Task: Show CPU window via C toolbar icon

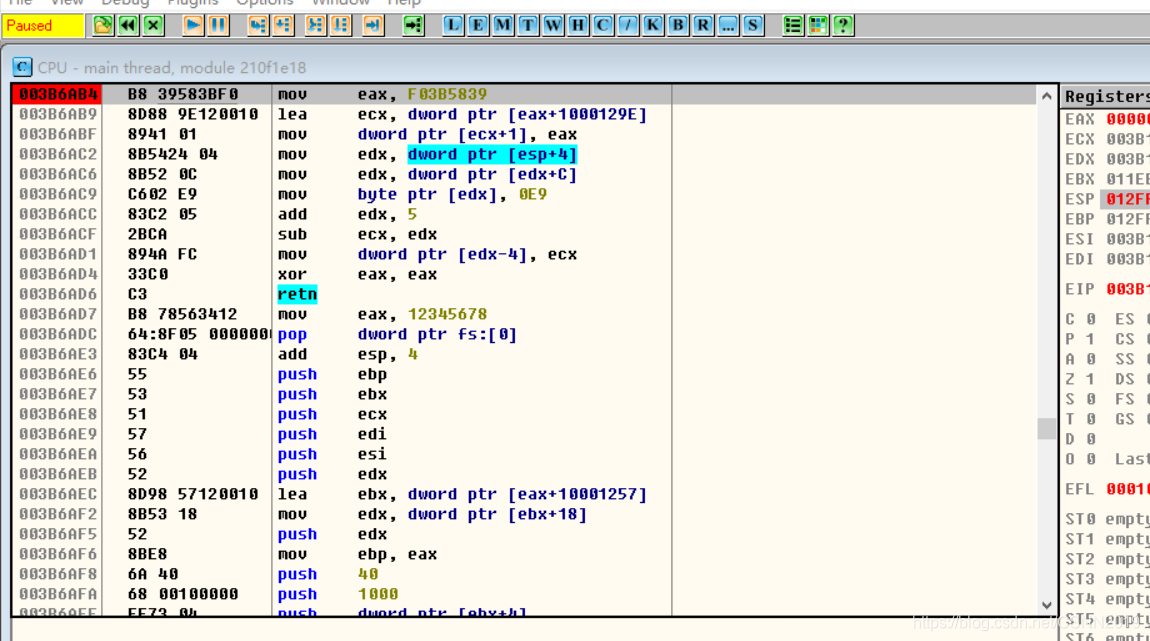Action: tap(603, 26)
